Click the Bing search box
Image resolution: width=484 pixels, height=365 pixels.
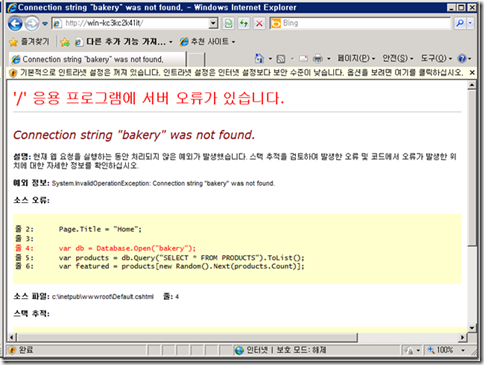click(x=366, y=23)
